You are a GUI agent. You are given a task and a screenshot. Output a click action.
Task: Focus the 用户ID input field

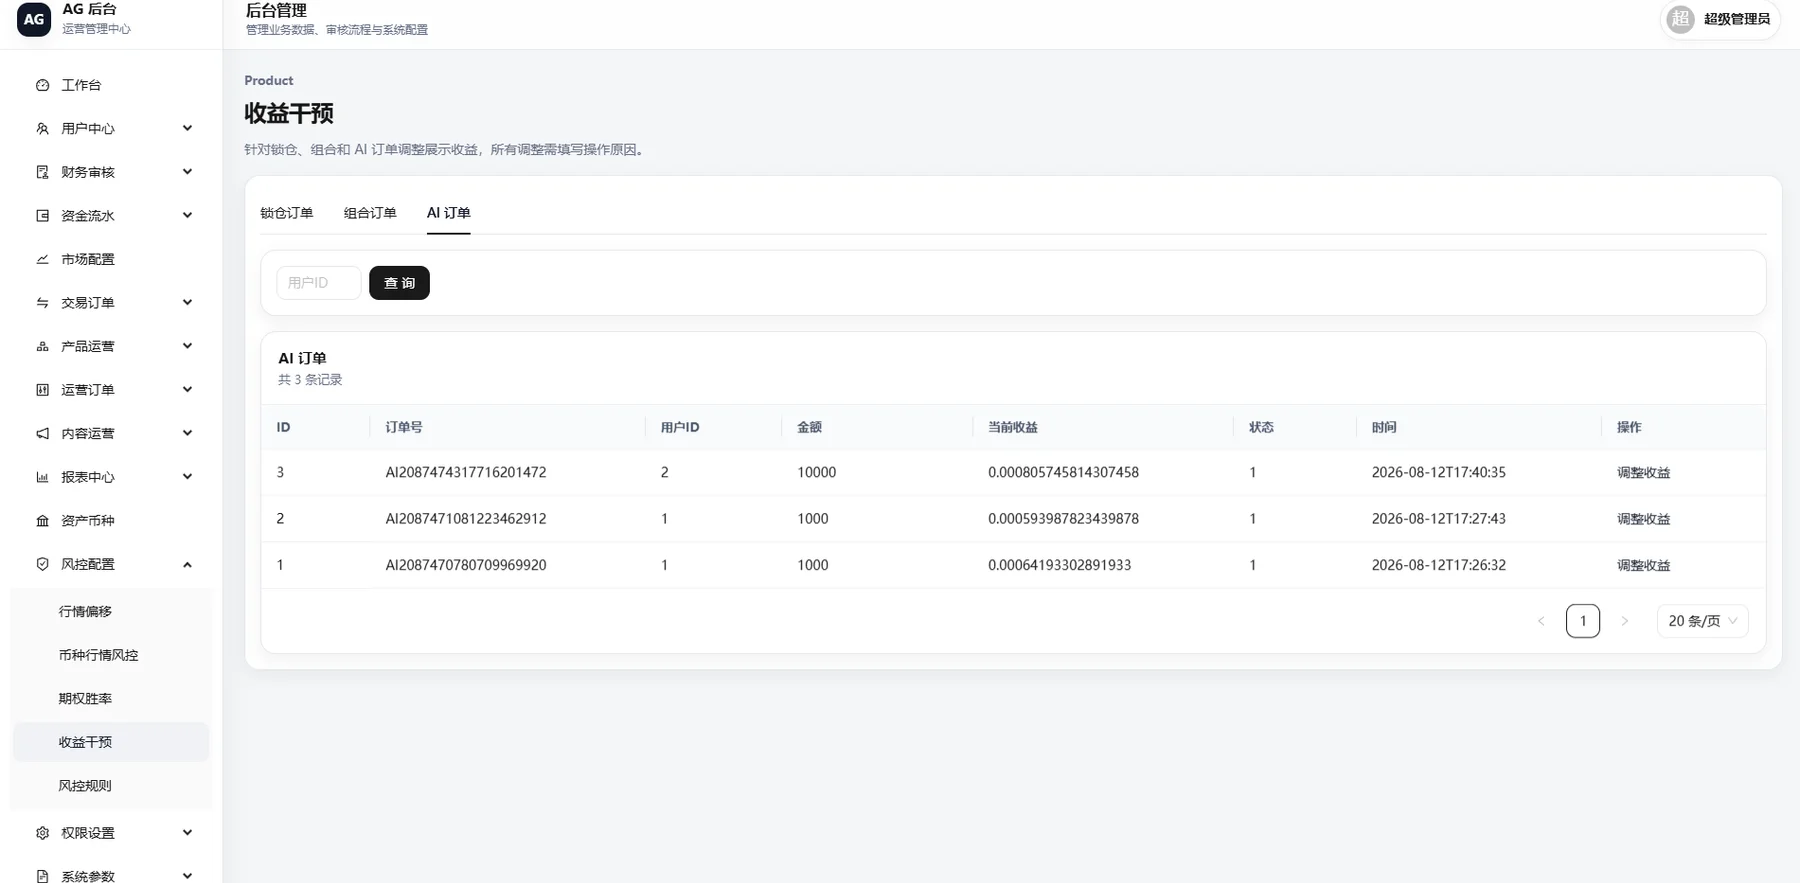tap(318, 283)
